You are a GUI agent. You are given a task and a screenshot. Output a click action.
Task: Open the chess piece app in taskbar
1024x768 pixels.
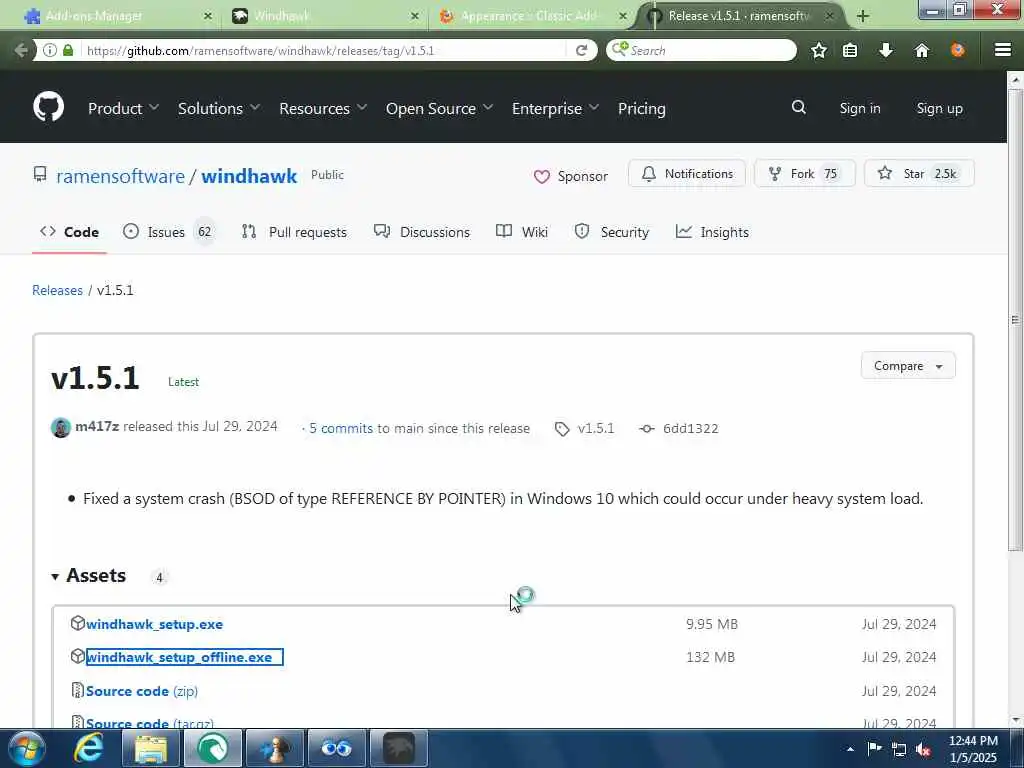pyautogui.click(x=275, y=748)
